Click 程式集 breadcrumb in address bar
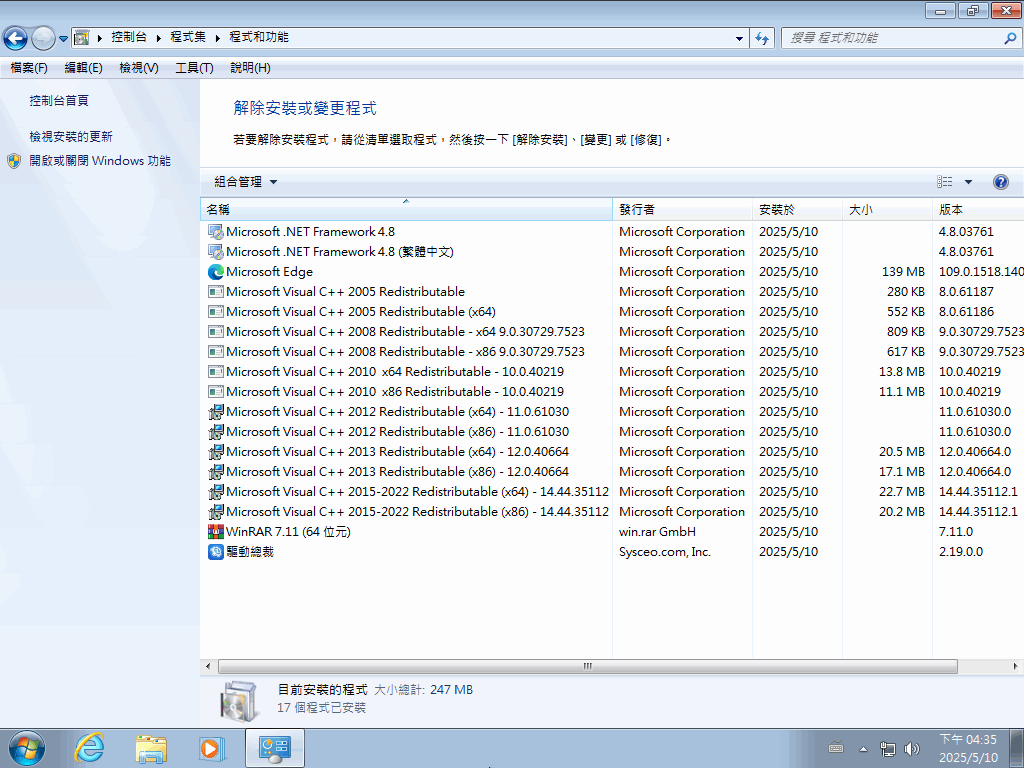 pos(187,37)
